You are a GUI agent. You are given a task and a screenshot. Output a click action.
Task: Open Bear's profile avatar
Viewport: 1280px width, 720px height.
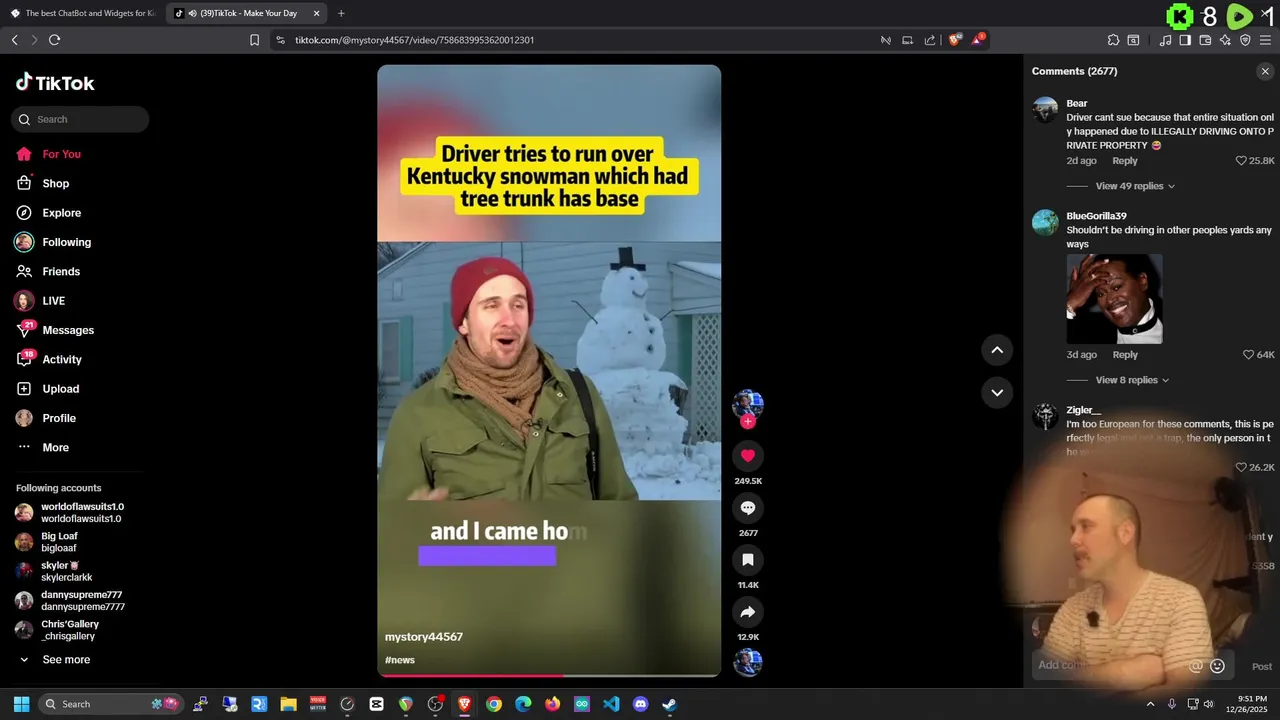click(x=1045, y=109)
